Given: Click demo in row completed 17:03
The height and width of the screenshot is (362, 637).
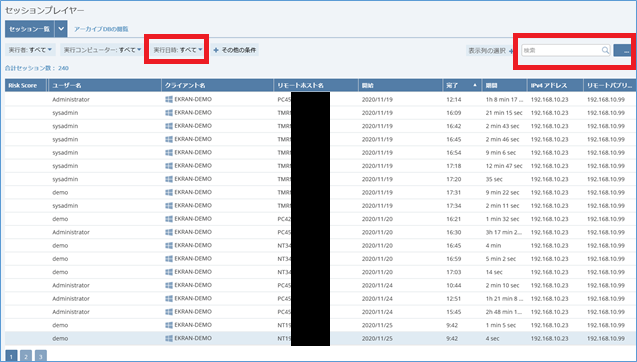Looking at the screenshot, I should click(x=60, y=272).
